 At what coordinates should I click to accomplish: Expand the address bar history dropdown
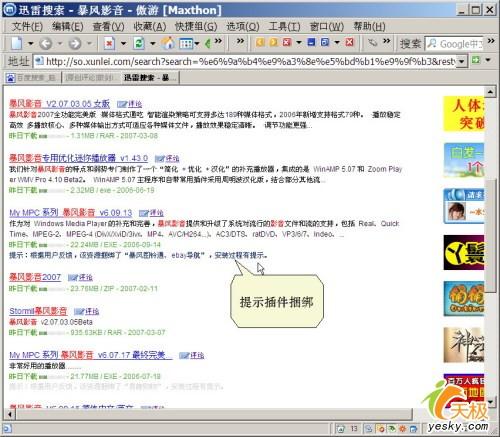click(461, 62)
